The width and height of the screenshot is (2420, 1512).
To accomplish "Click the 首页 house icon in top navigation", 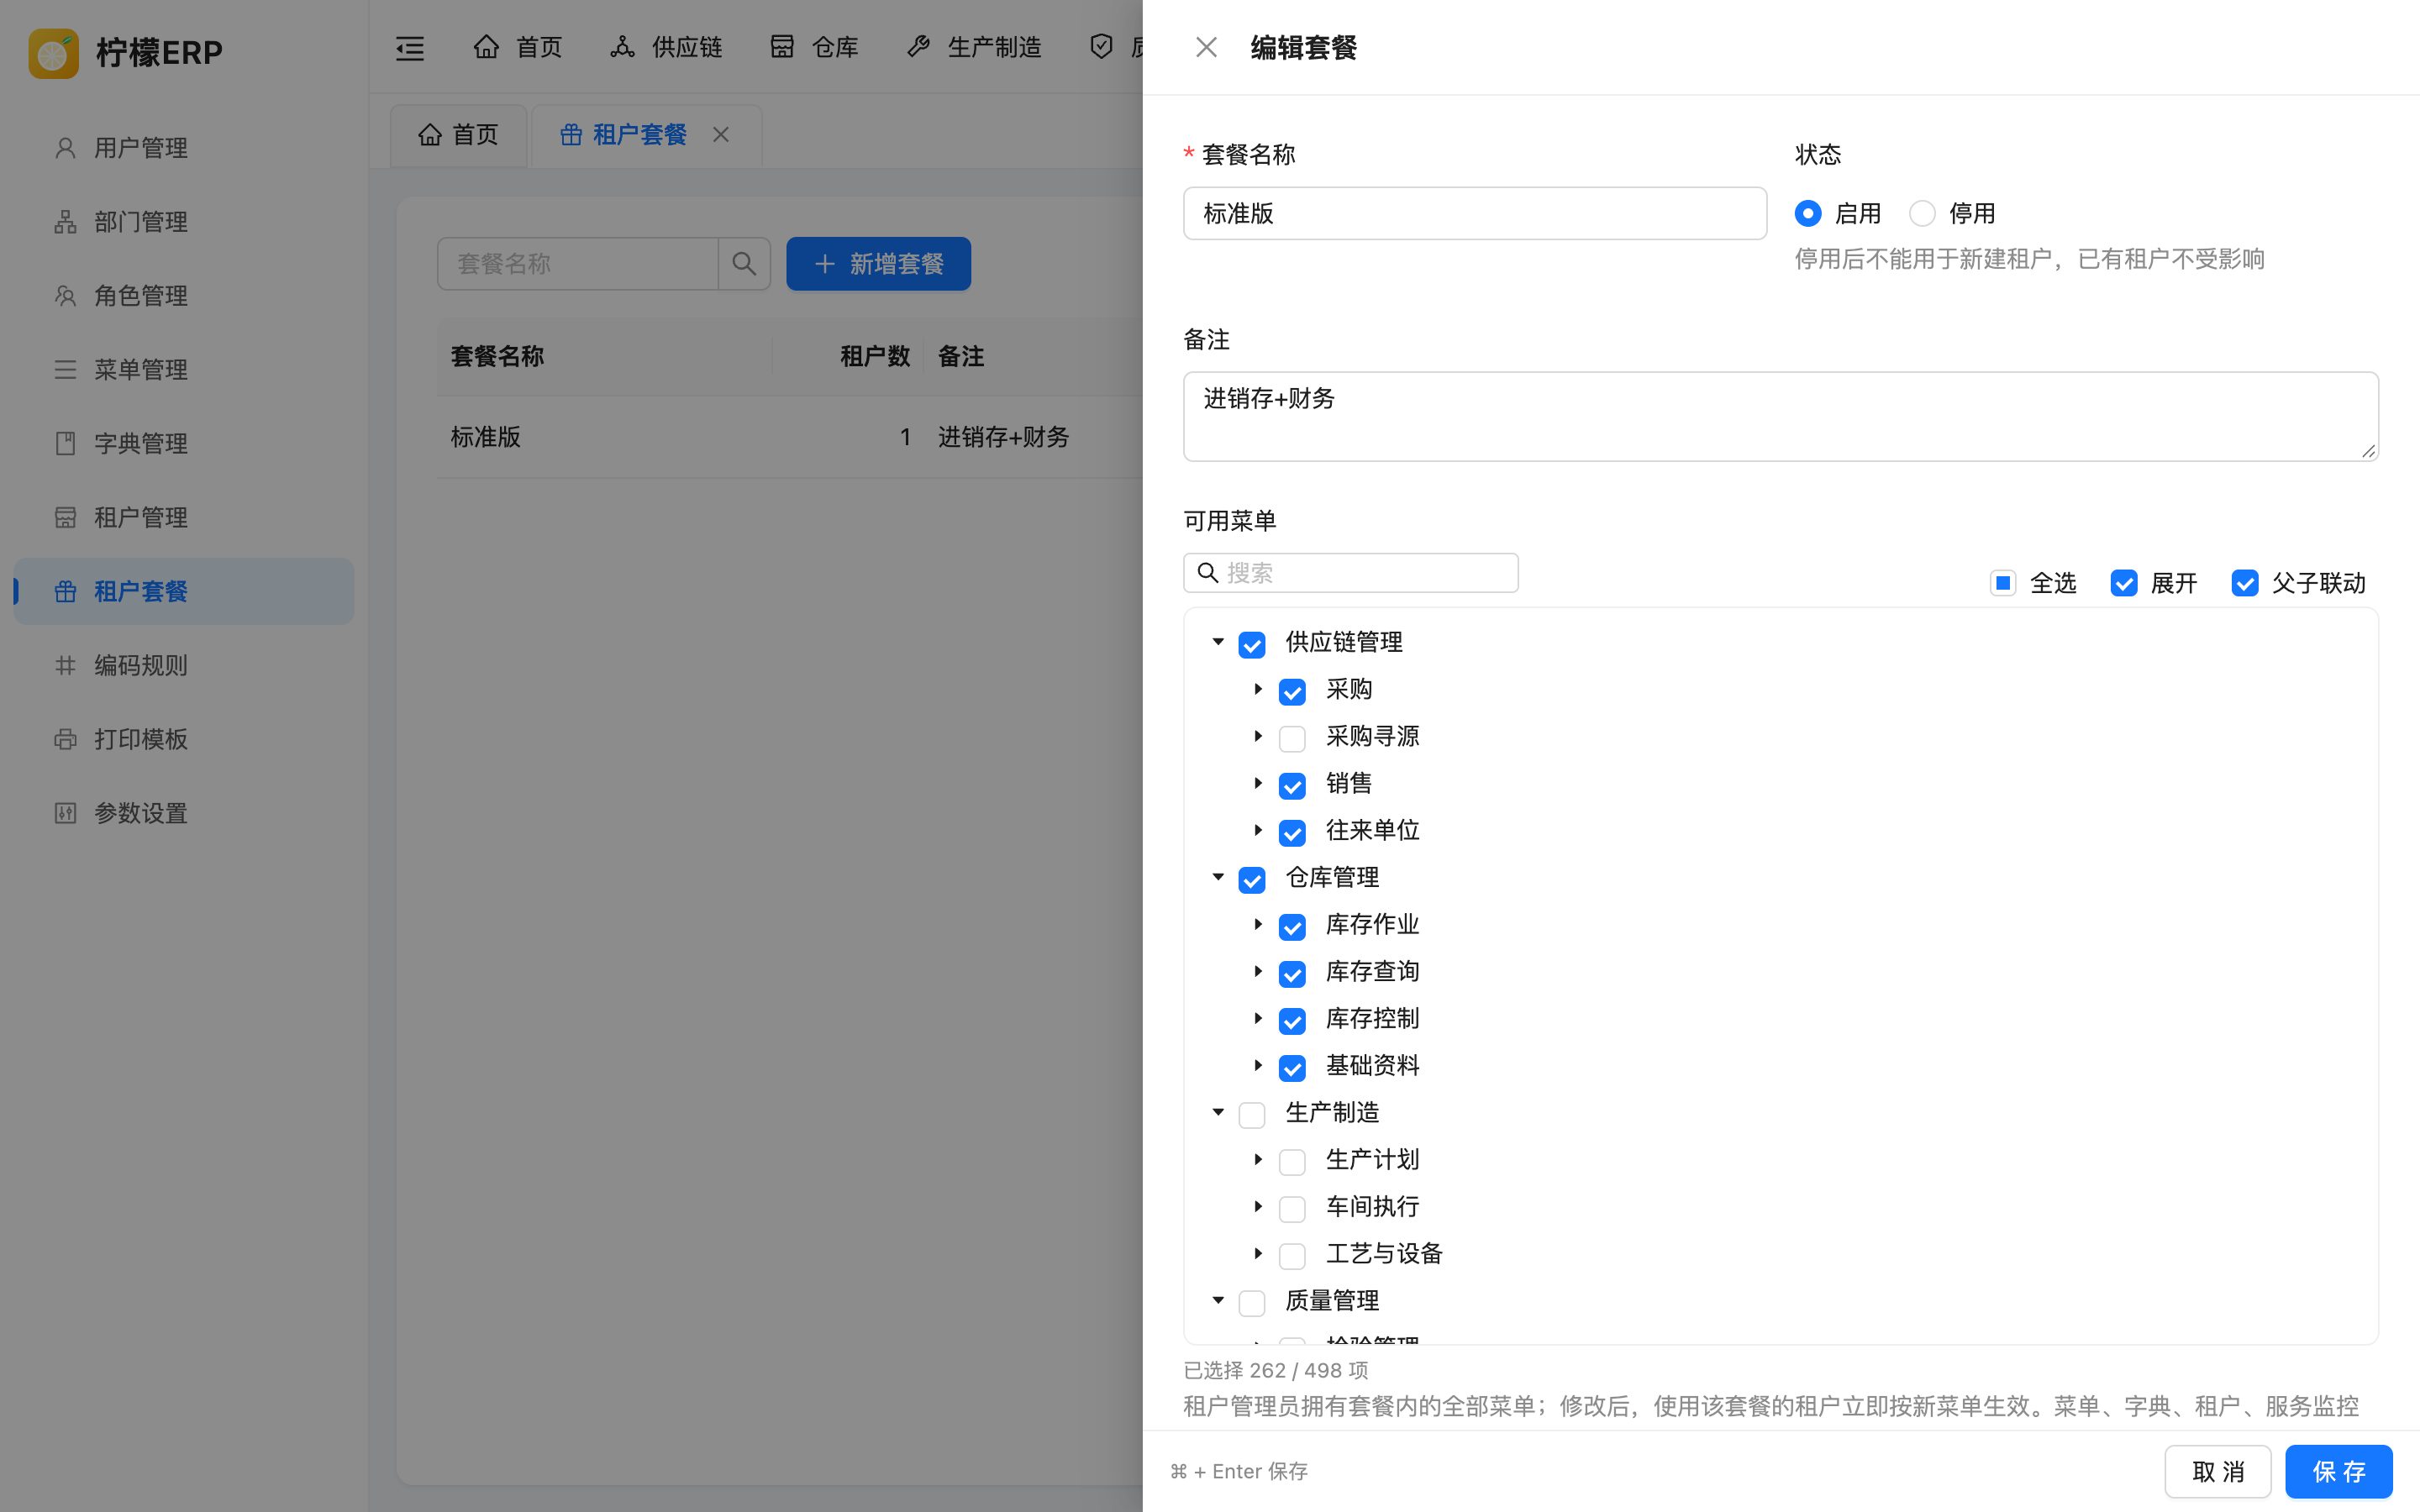I will 487,47.
